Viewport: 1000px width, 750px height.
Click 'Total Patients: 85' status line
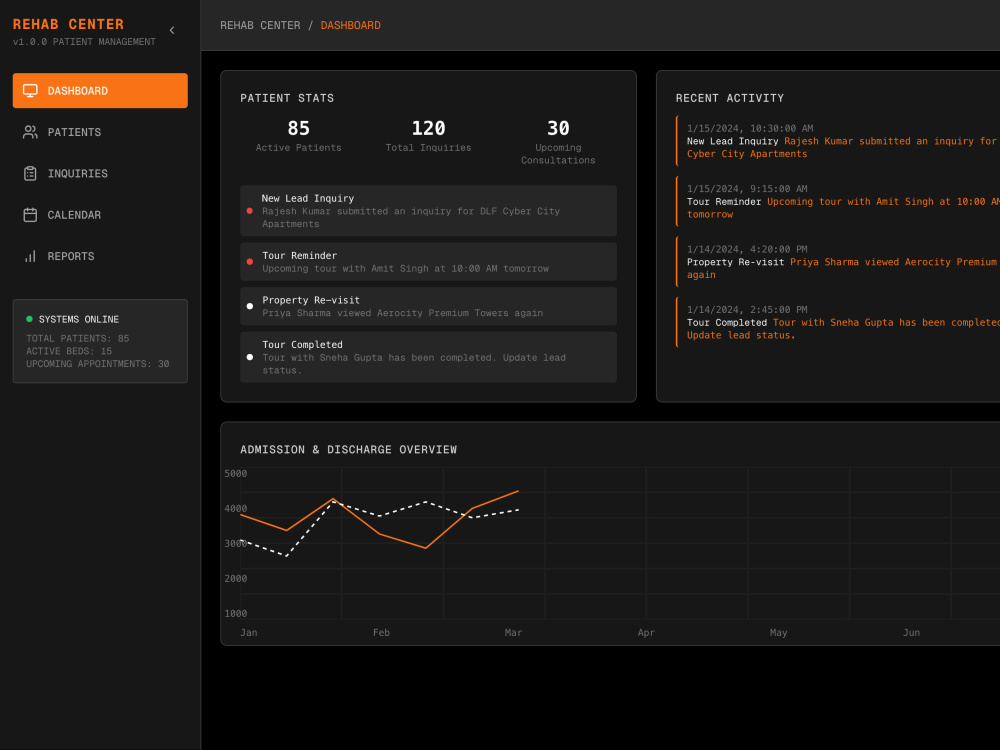click(x=77, y=339)
